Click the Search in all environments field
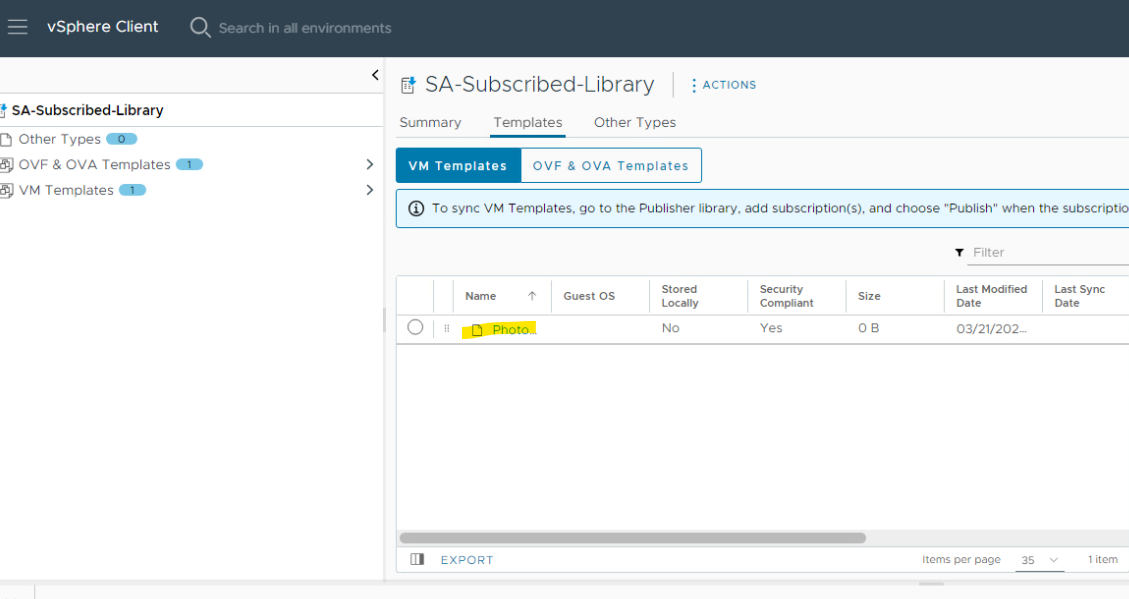The height and width of the screenshot is (599, 1129). click(305, 28)
